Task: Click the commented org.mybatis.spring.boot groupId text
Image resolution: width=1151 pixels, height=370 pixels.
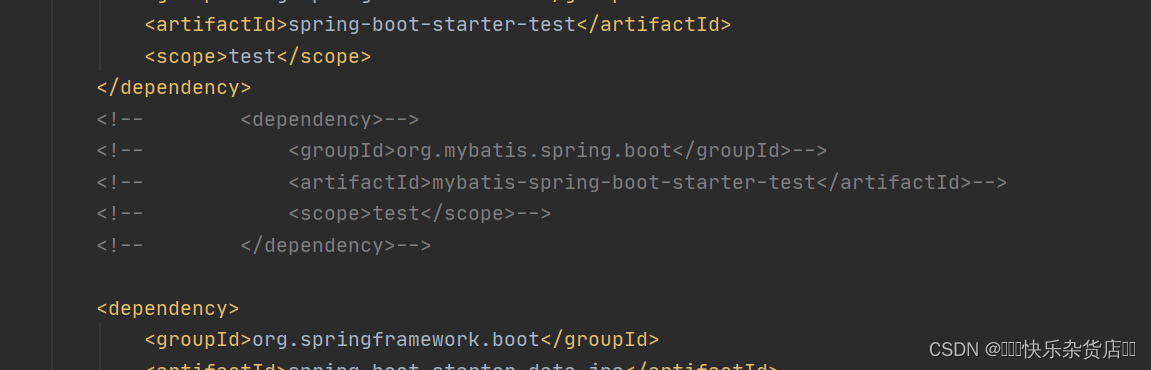Action: [x=534, y=151]
